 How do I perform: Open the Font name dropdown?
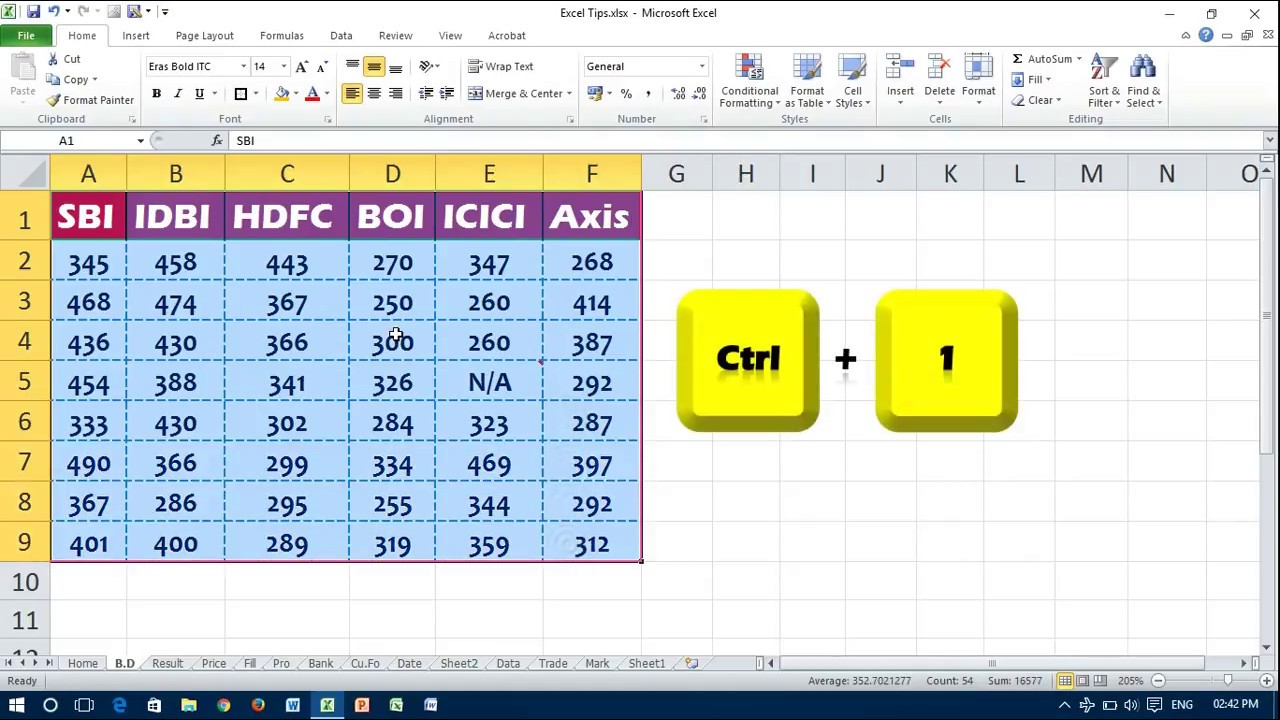[x=243, y=66]
